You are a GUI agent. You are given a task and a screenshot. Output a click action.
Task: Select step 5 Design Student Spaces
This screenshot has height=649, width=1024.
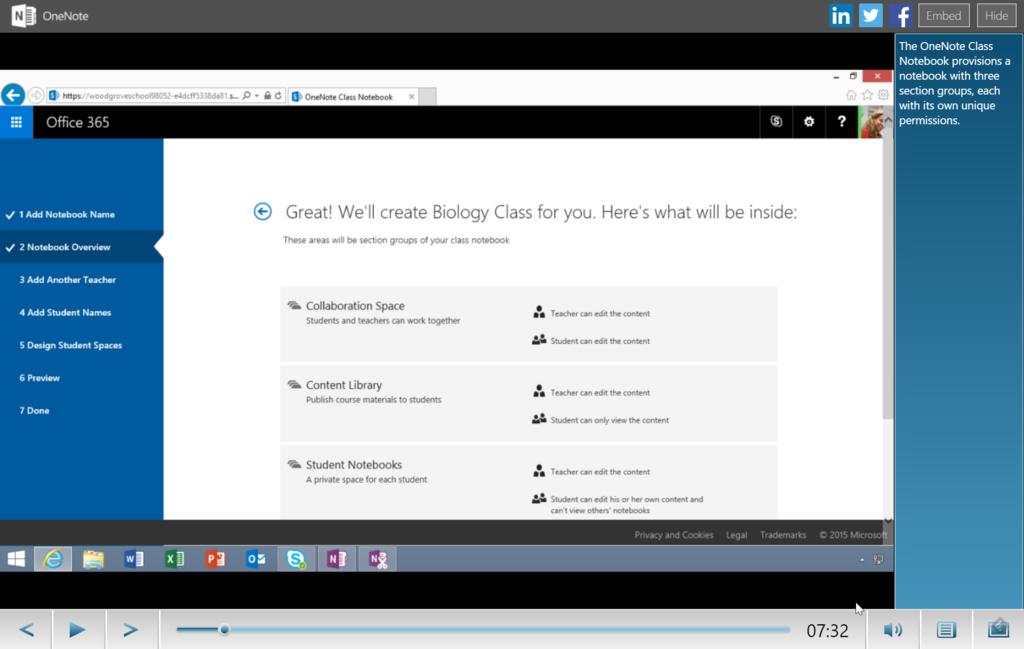[x=71, y=345]
